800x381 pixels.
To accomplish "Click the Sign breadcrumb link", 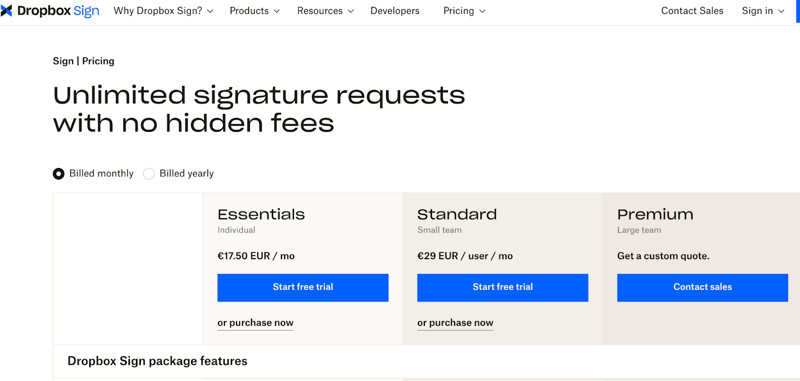I will click(x=63, y=61).
